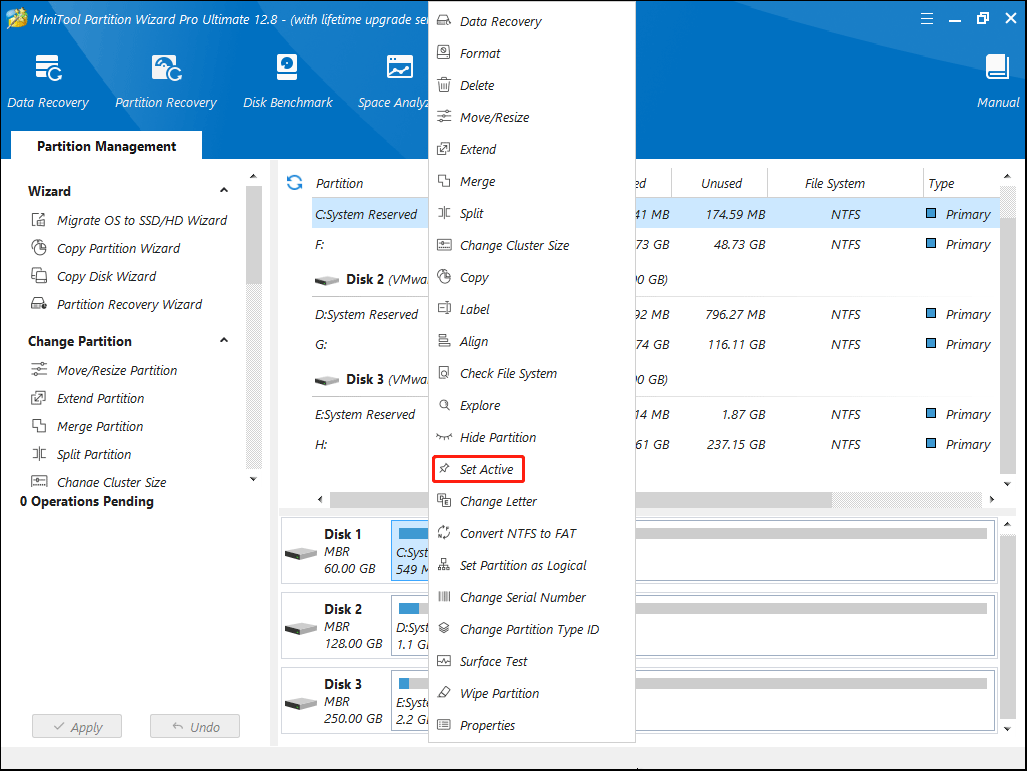This screenshot has height=771, width=1027.
Task: Launch Disk Benchmark from the toolbar
Action: coord(287,67)
